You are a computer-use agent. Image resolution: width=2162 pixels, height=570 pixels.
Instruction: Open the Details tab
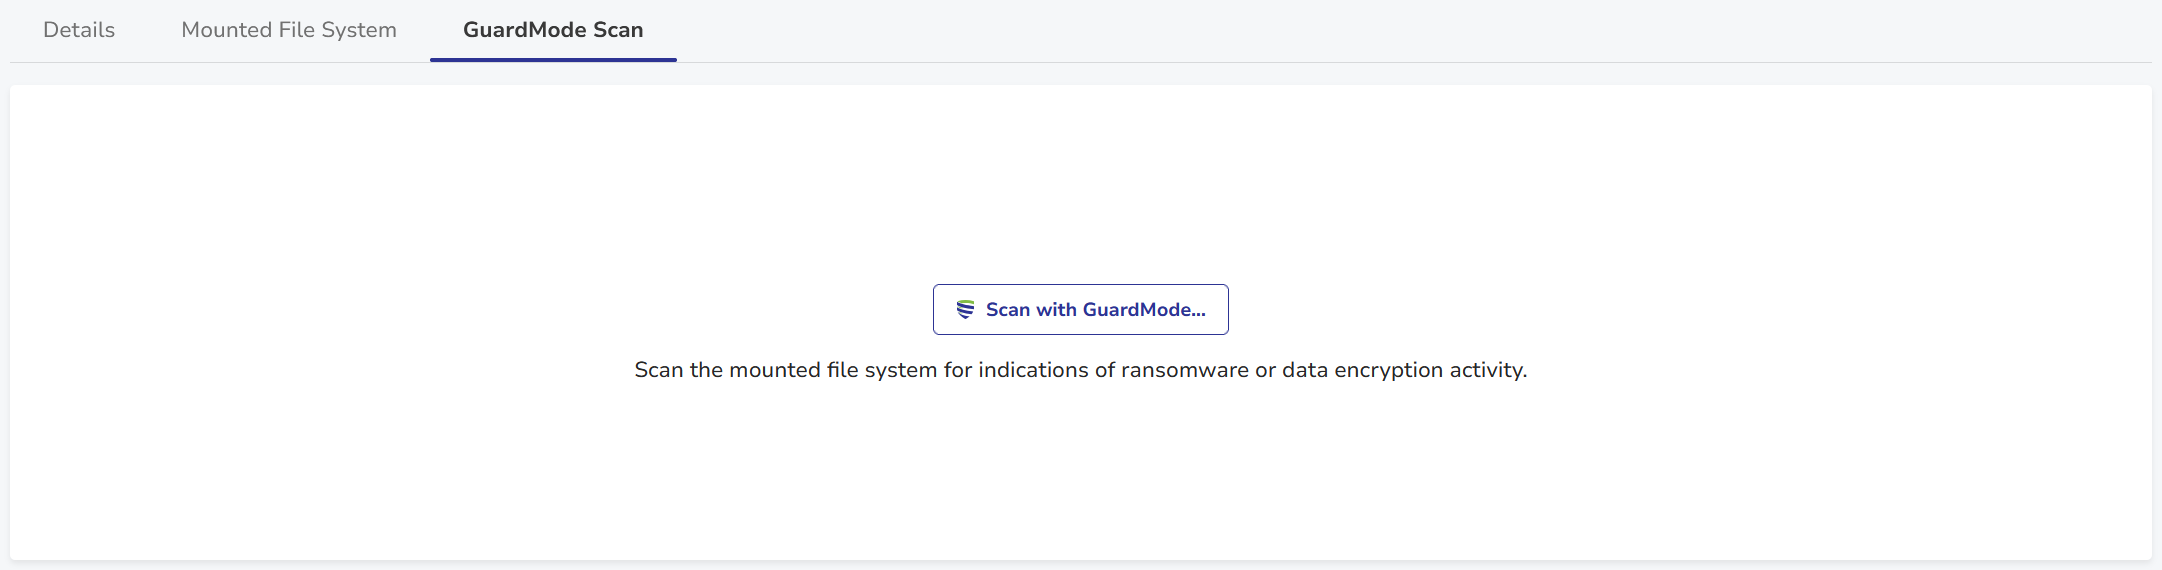[x=79, y=30]
